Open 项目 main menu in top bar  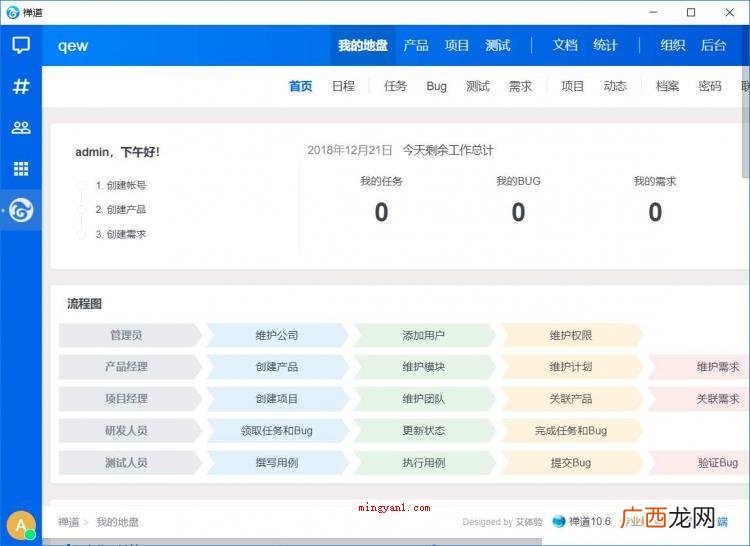coord(457,45)
